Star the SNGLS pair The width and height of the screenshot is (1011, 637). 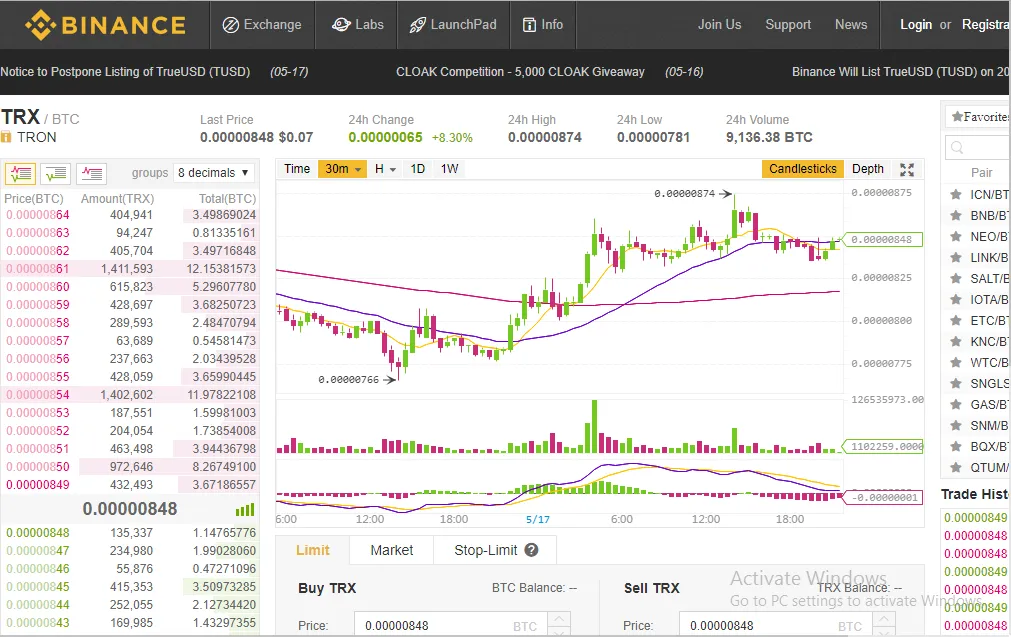pos(956,383)
